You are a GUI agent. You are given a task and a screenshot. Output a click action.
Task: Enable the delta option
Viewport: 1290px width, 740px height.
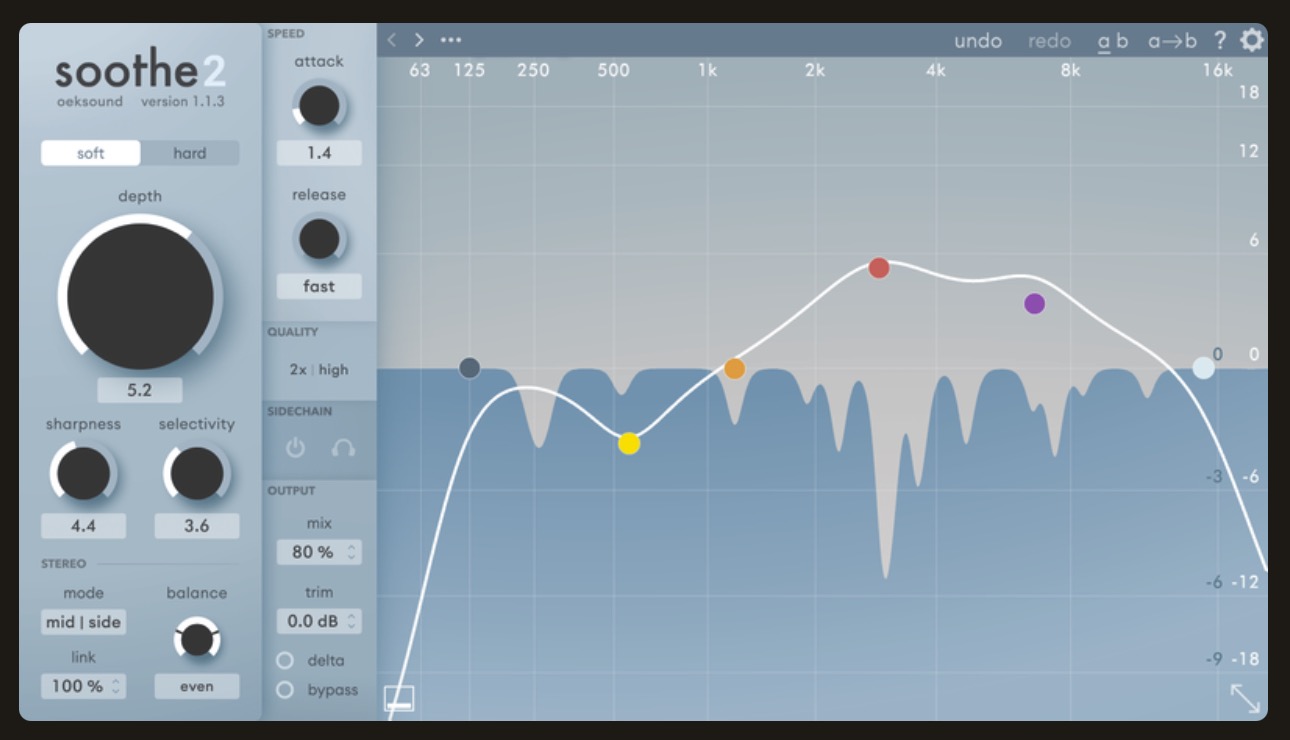tap(285, 660)
